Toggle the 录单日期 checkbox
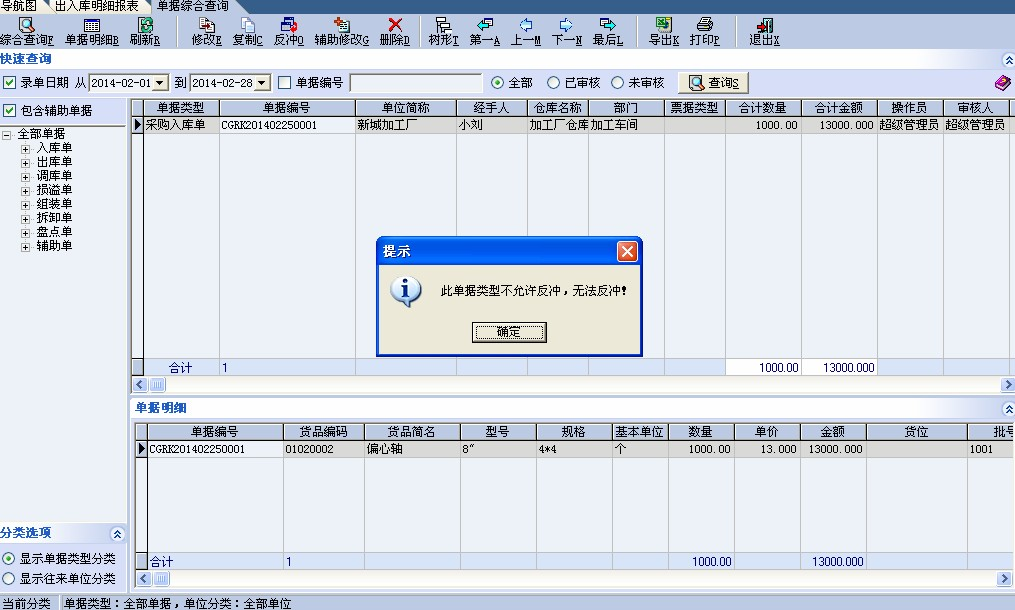Viewport: 1015px width, 610px height. 10,83
